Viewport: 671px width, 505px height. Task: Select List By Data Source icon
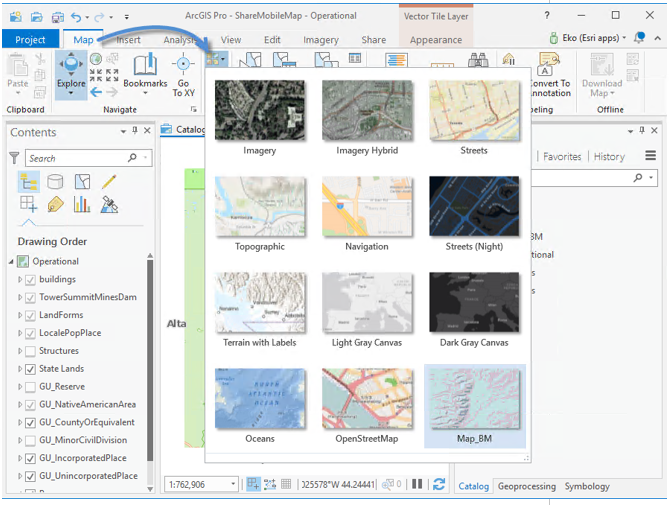click(x=55, y=182)
